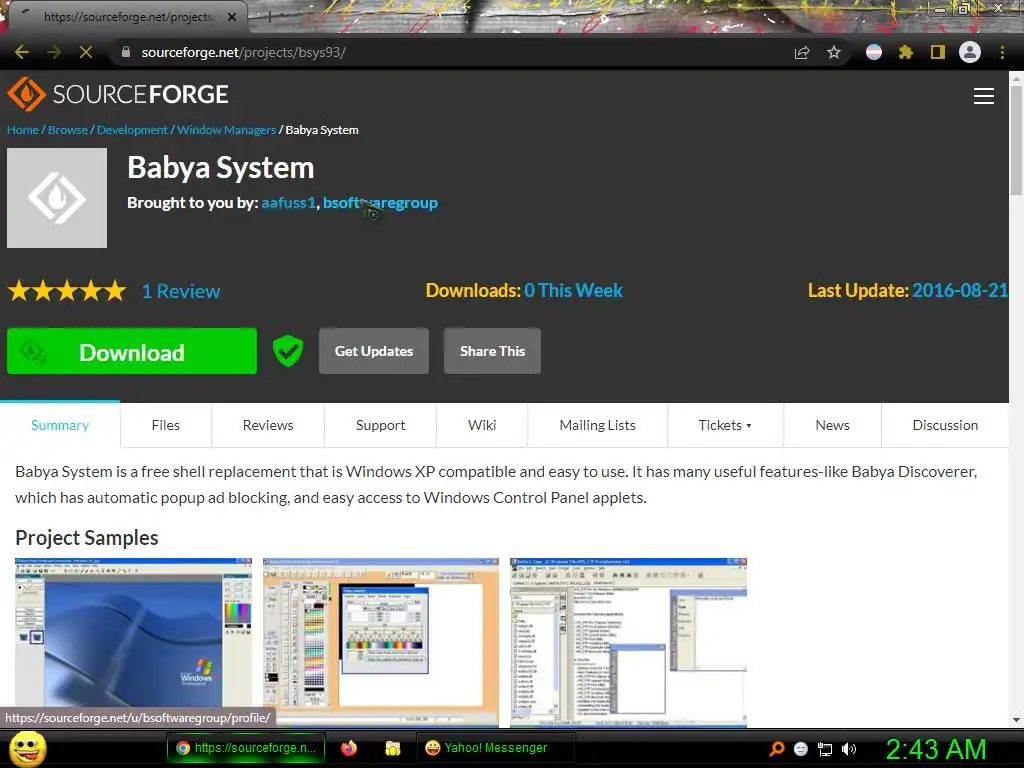Image resolution: width=1024 pixels, height=768 pixels.
Task: Click the Babya System project icon
Action: coord(57,198)
